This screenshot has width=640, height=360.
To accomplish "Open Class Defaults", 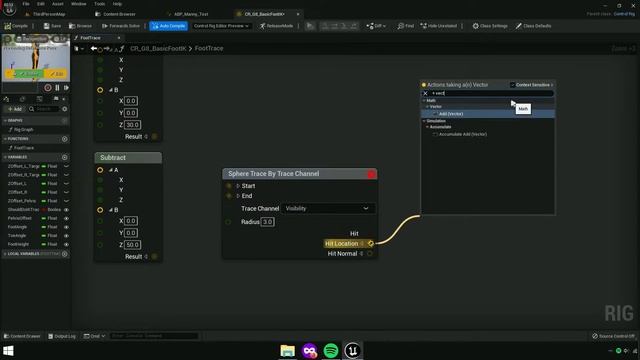I will (x=533, y=26).
